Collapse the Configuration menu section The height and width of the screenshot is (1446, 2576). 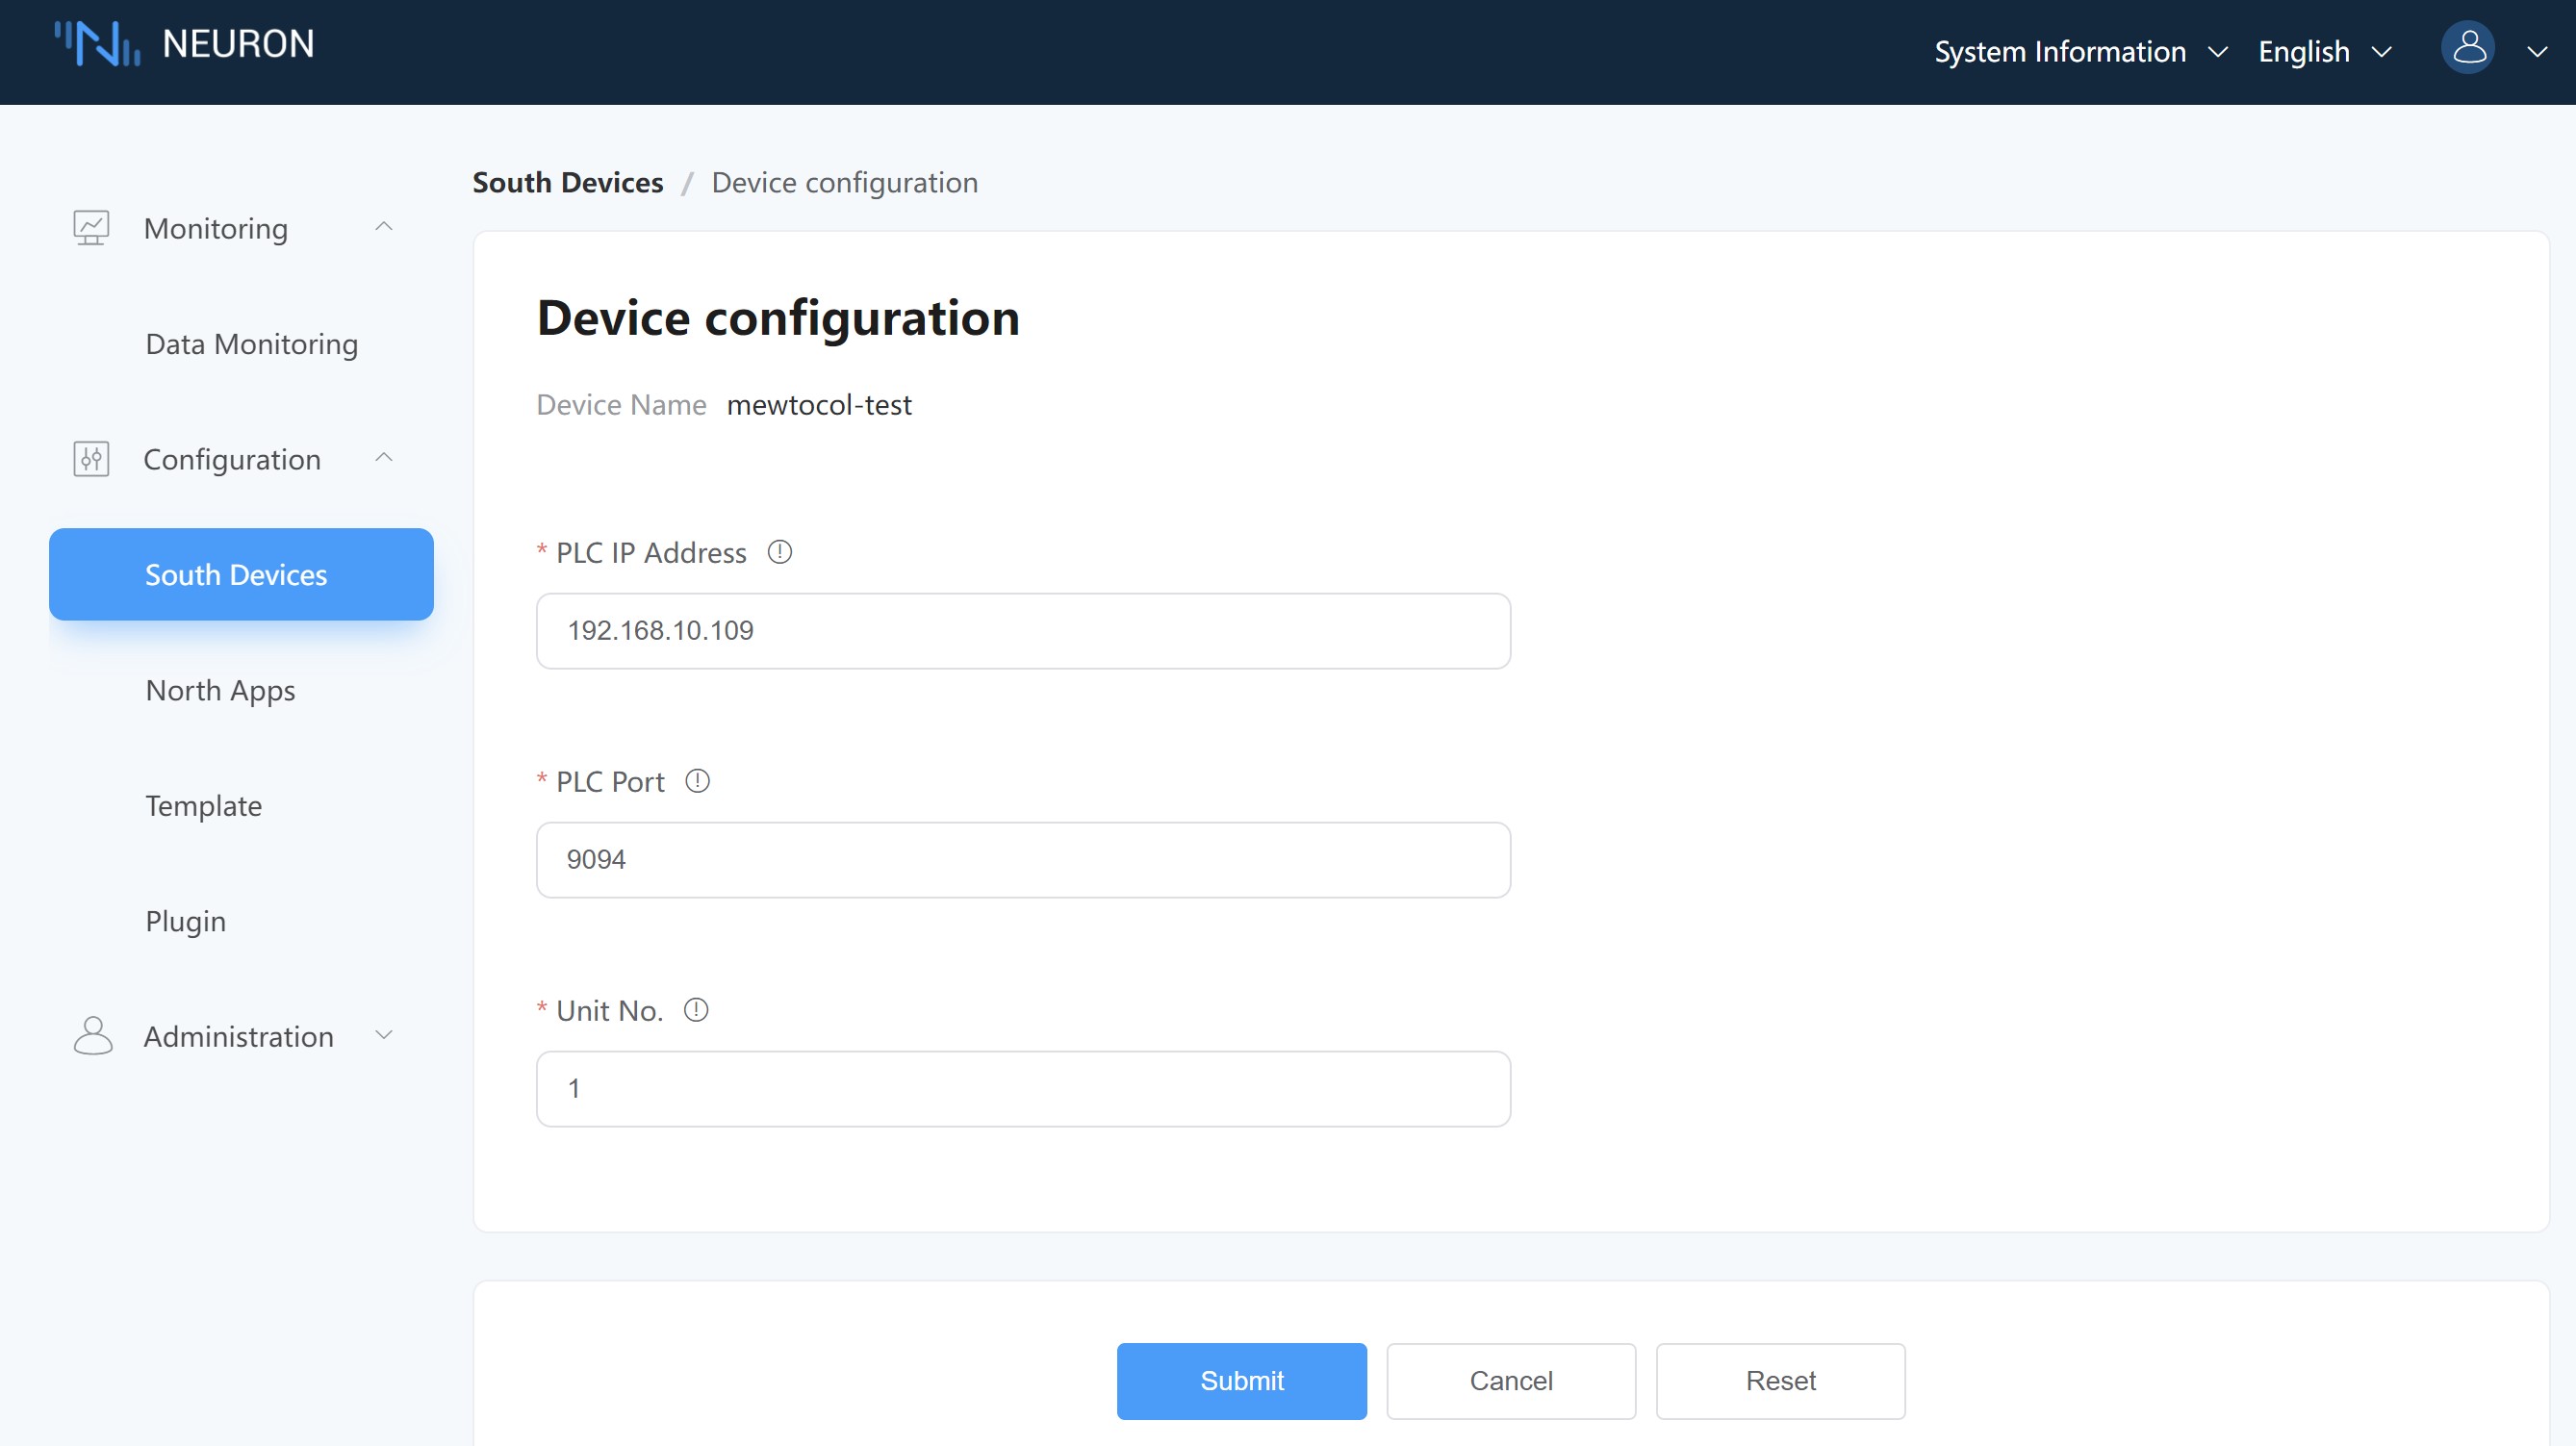(x=384, y=459)
